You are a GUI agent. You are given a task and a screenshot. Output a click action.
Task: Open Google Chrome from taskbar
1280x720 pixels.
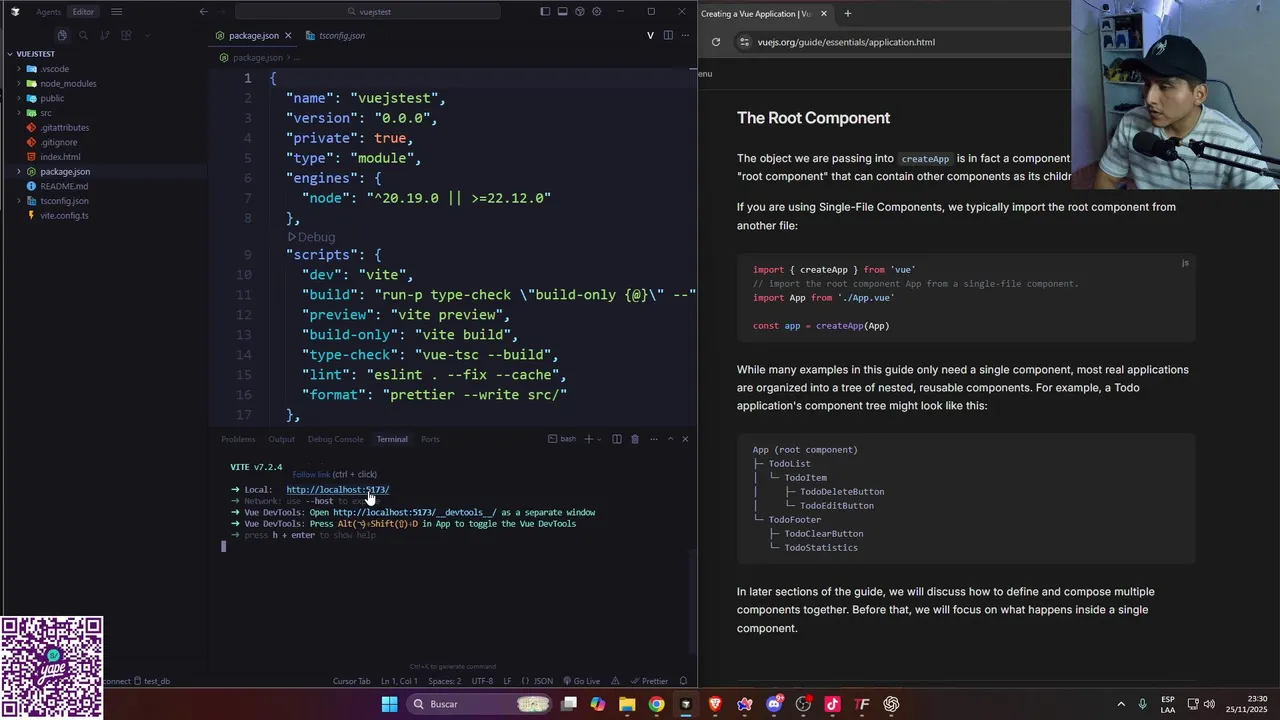pos(656,704)
